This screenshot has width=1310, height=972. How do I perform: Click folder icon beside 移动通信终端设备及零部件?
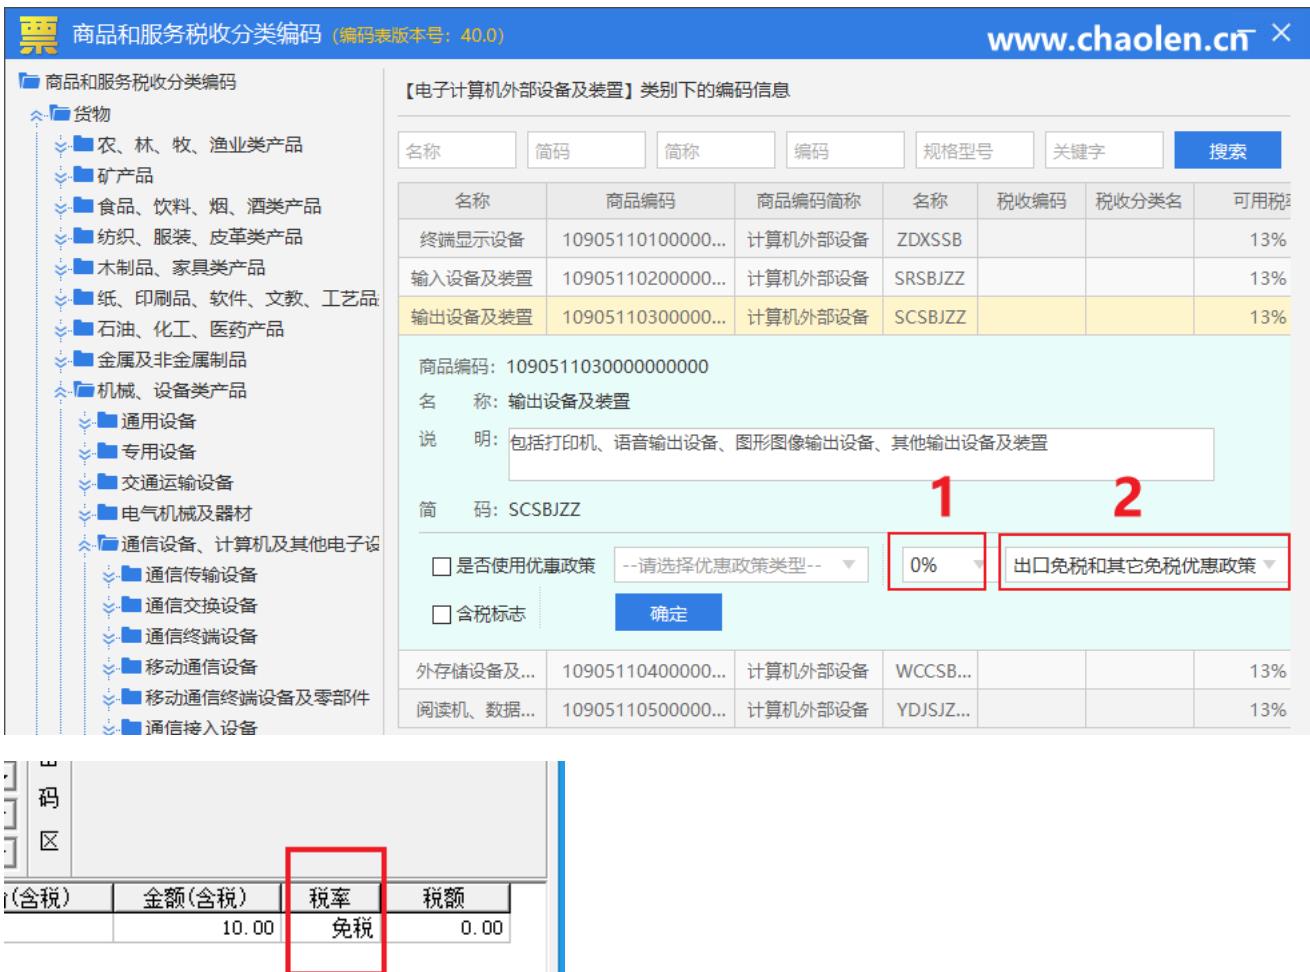coord(132,698)
